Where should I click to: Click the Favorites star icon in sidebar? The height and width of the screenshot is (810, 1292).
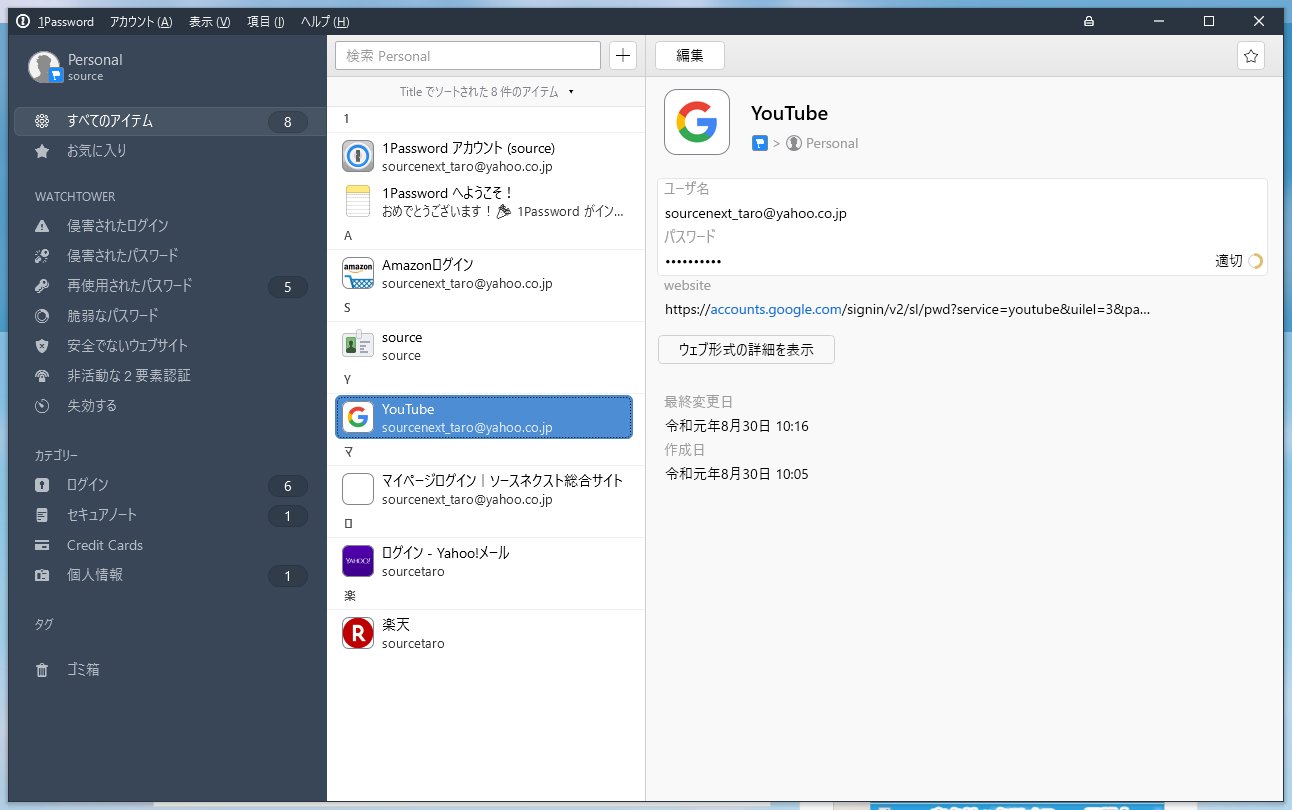point(42,151)
